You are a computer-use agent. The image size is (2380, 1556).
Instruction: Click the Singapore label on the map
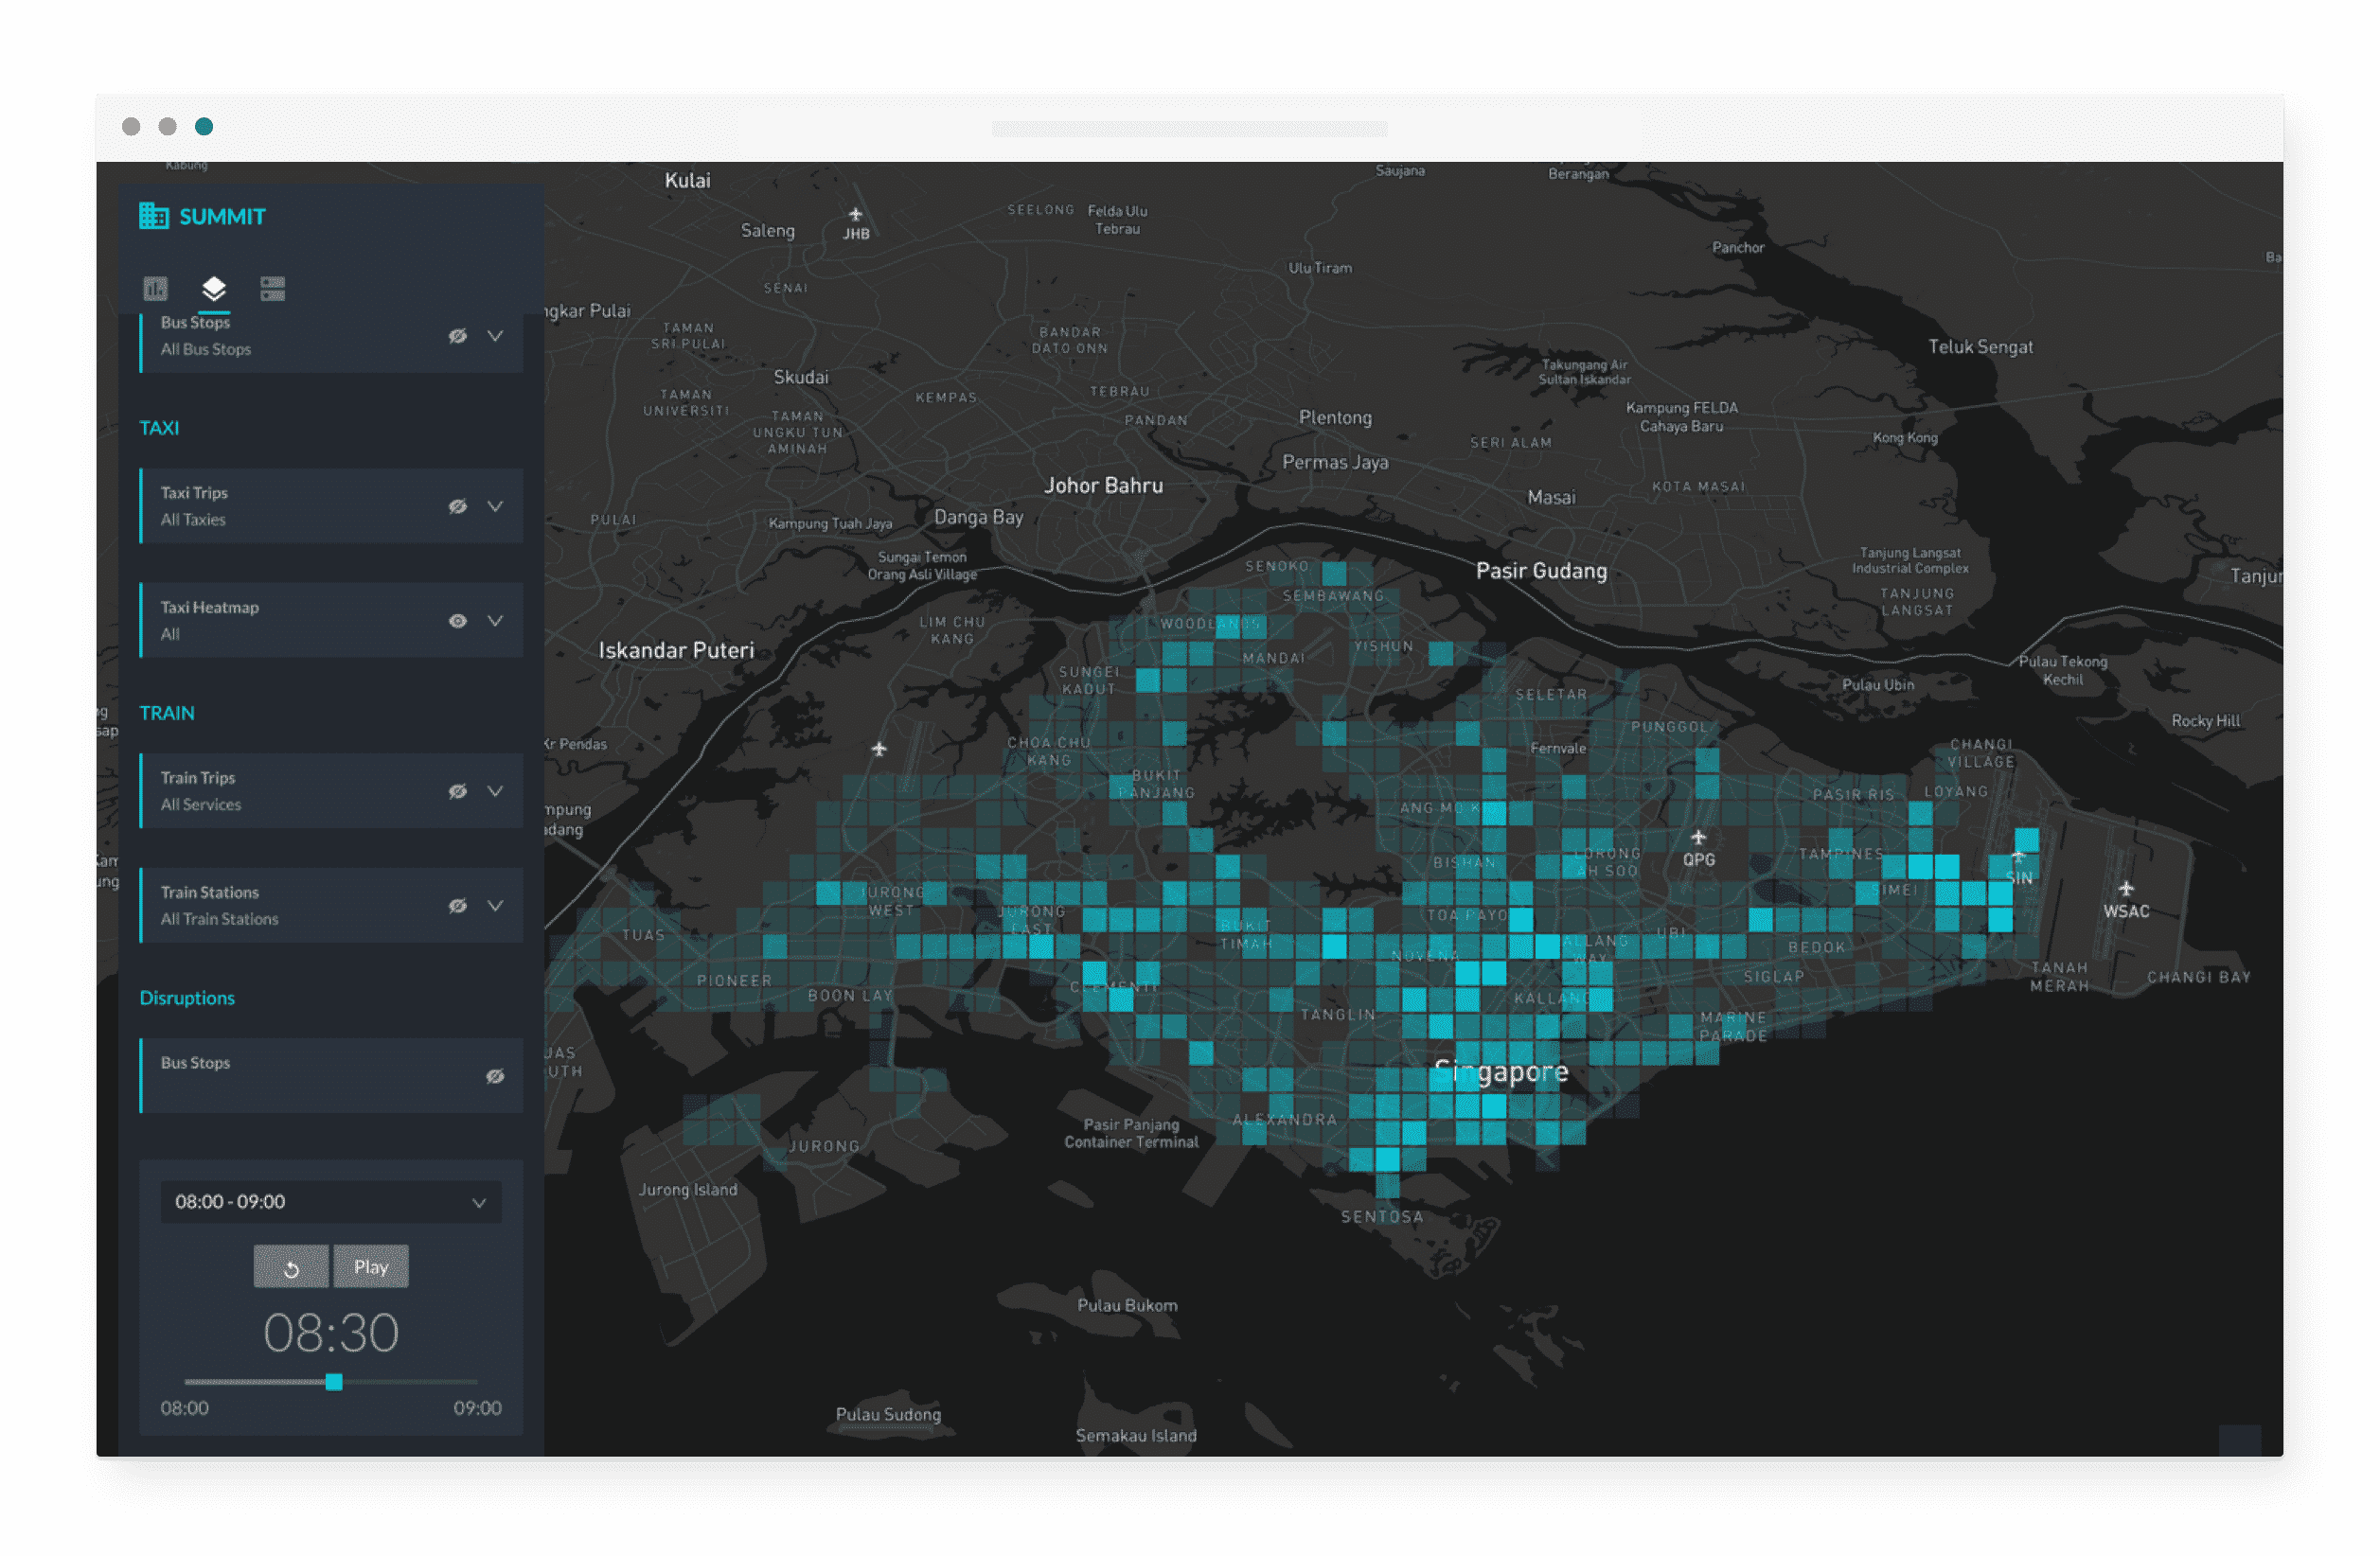1502,1071
